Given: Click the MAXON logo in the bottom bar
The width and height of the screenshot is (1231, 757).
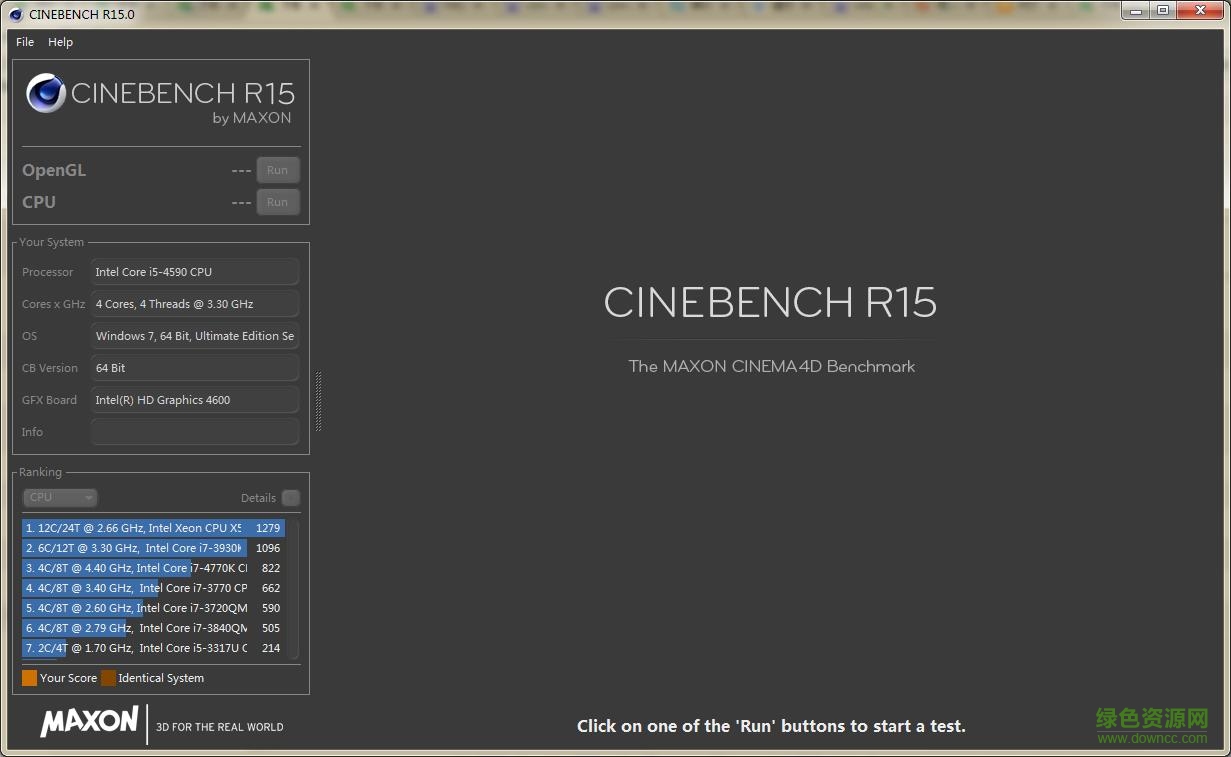Looking at the screenshot, I should [88, 722].
